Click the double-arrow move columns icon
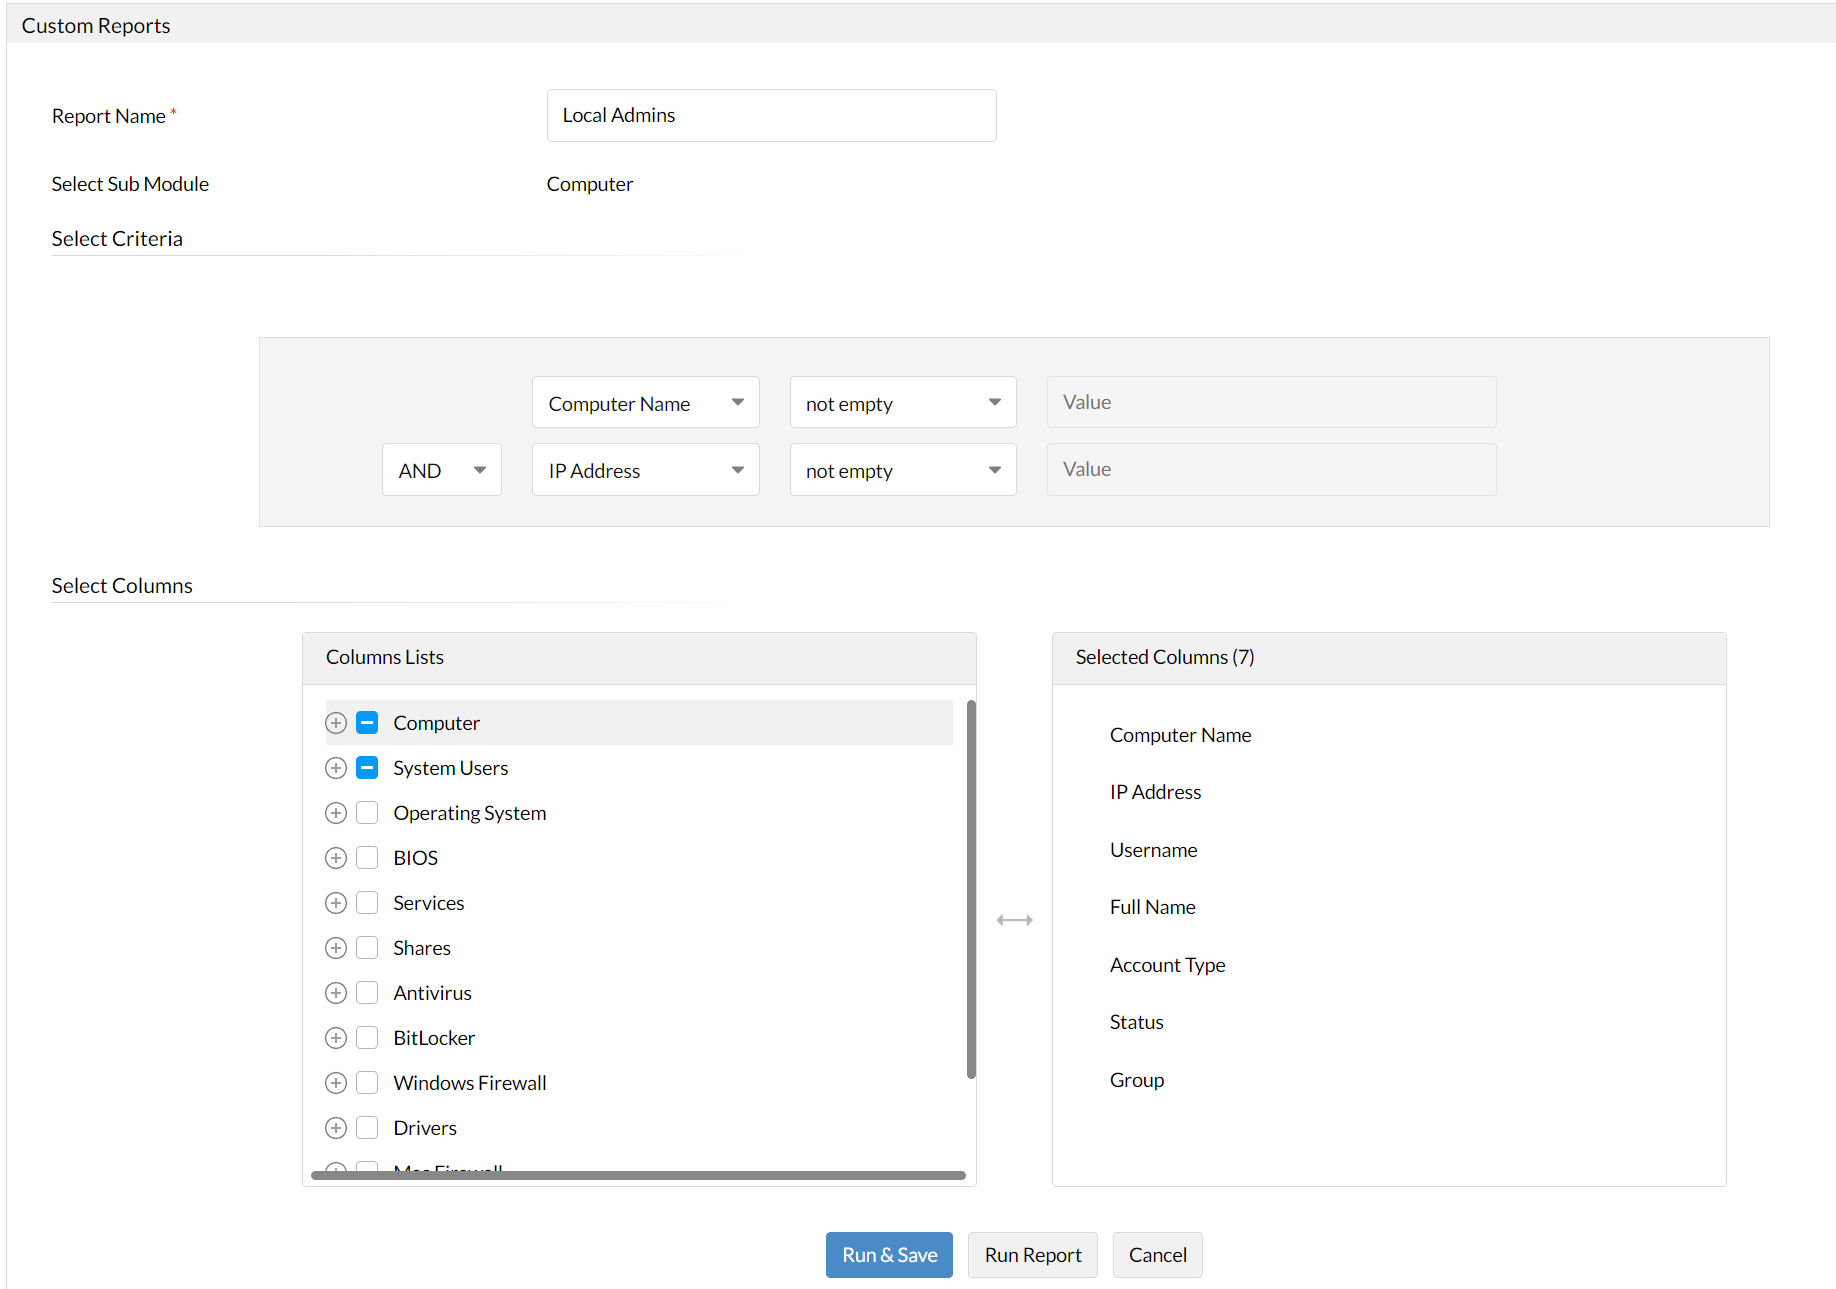The height and width of the screenshot is (1289, 1836). click(1014, 920)
